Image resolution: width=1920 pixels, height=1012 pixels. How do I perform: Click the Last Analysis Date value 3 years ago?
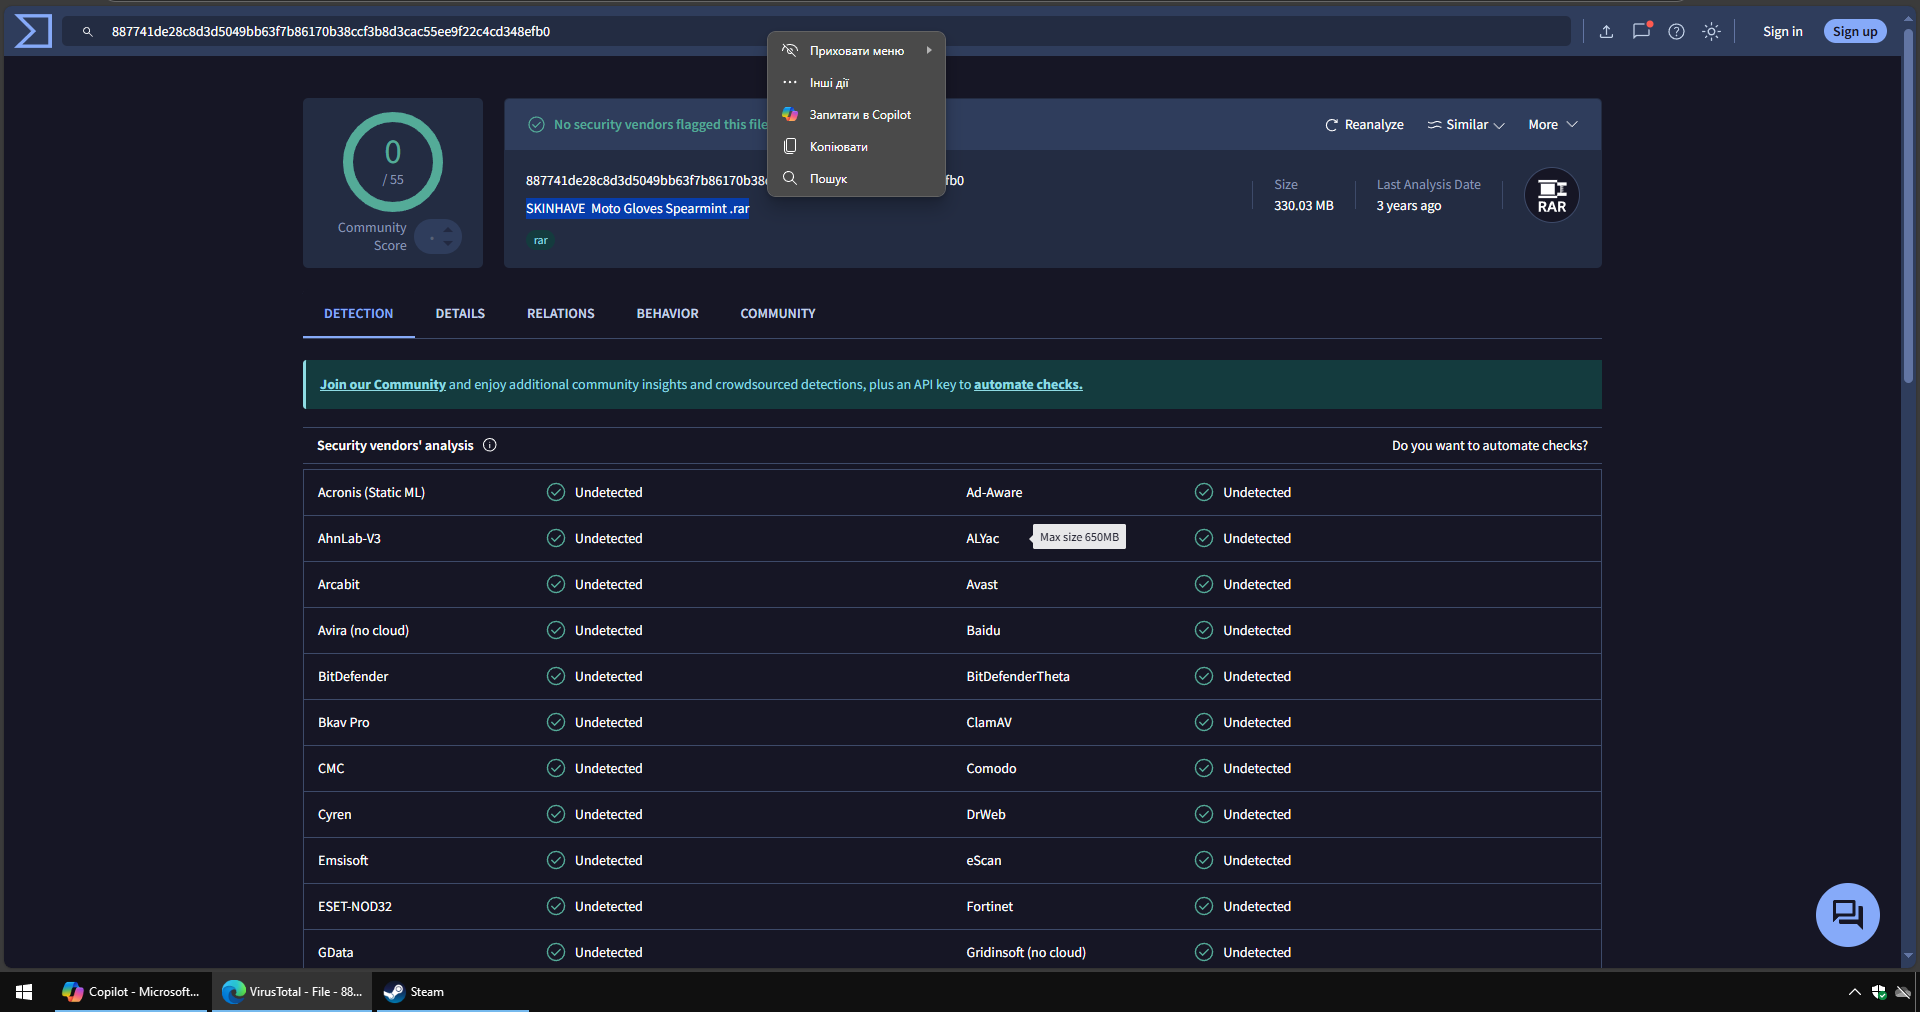pos(1409,206)
